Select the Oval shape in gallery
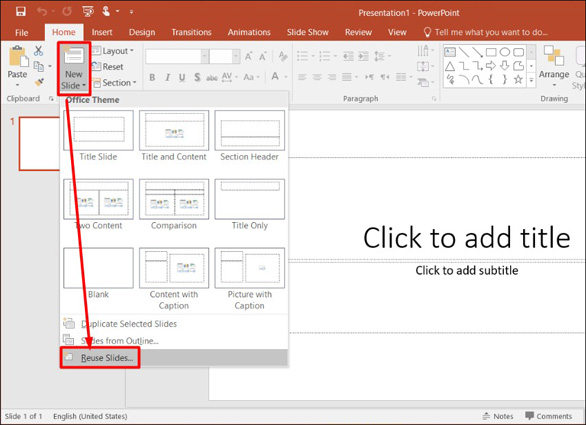The height and width of the screenshot is (425, 586). pyautogui.click(x=505, y=52)
